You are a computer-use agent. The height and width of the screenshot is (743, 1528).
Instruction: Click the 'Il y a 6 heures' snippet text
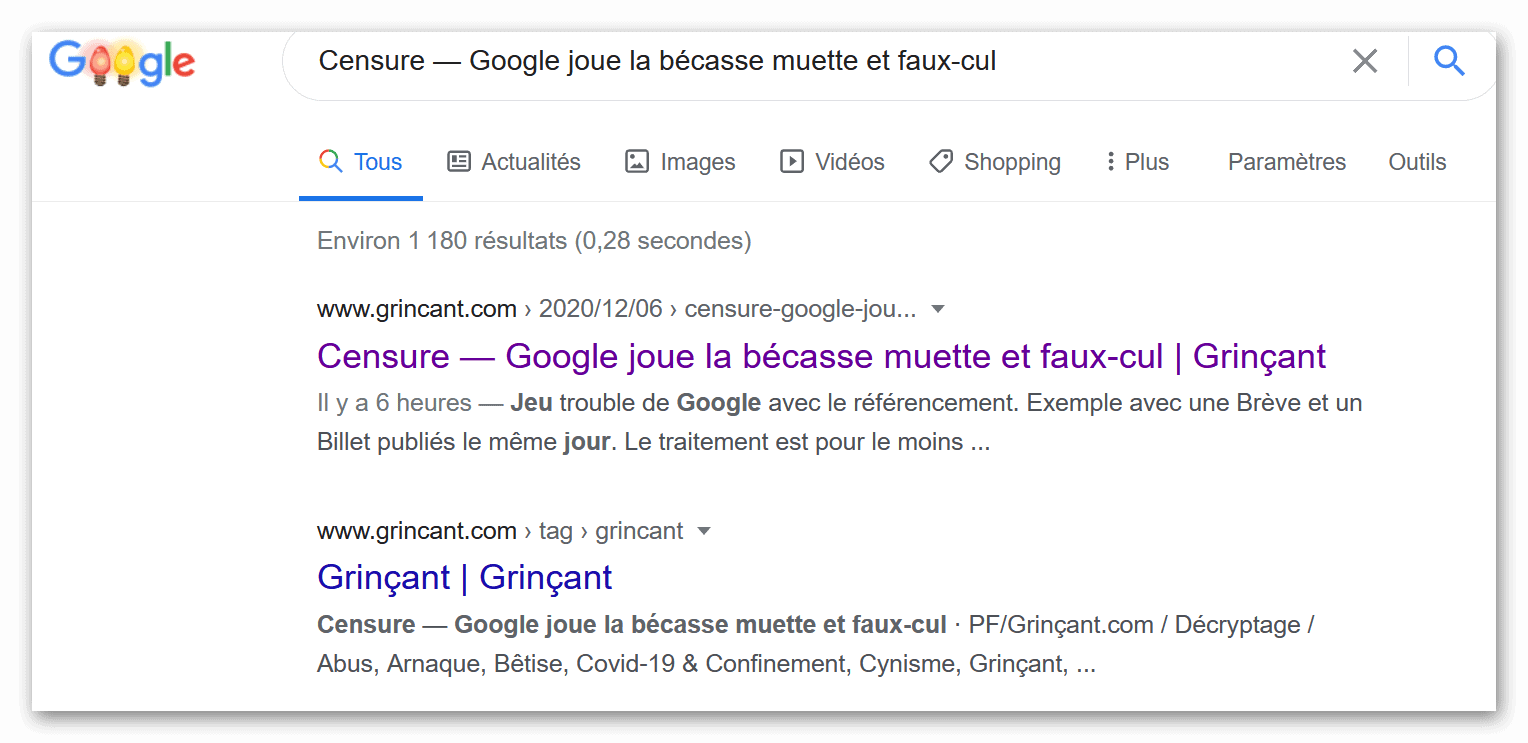point(394,403)
